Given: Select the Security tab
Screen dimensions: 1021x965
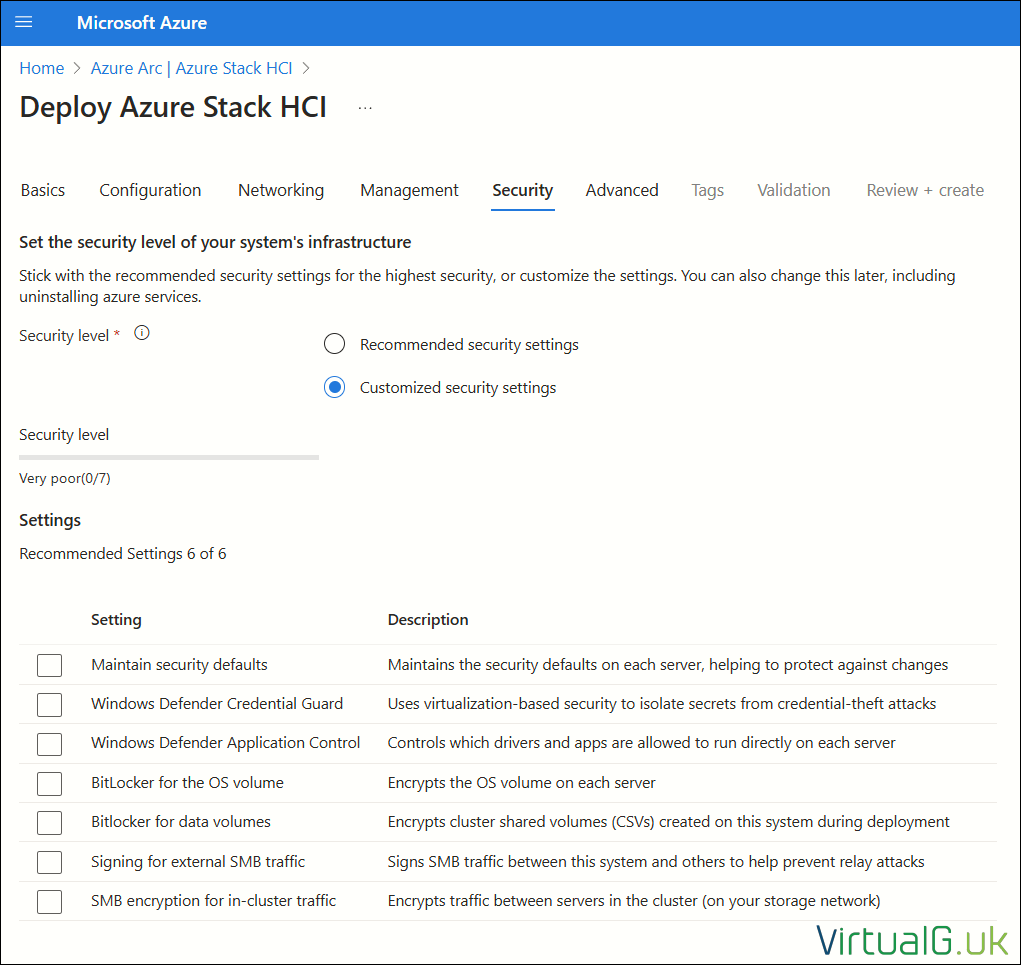Looking at the screenshot, I should 522,190.
